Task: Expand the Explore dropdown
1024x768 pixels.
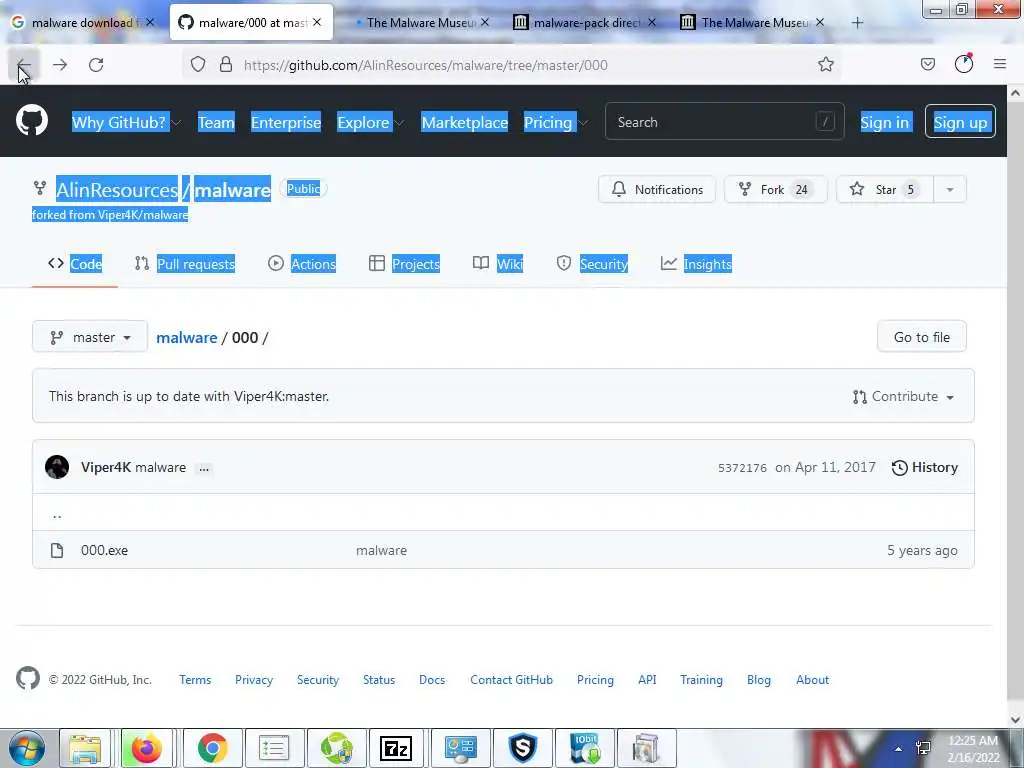Action: [370, 122]
